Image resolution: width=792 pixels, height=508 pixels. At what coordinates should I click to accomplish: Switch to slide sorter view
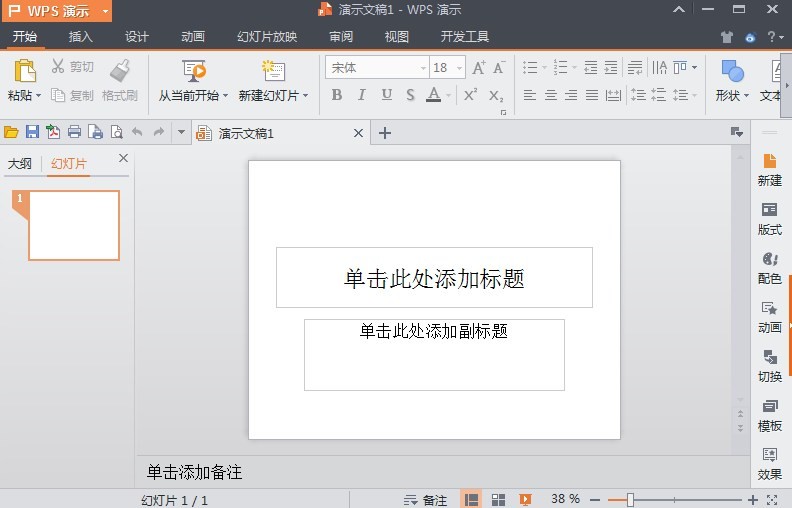498,499
